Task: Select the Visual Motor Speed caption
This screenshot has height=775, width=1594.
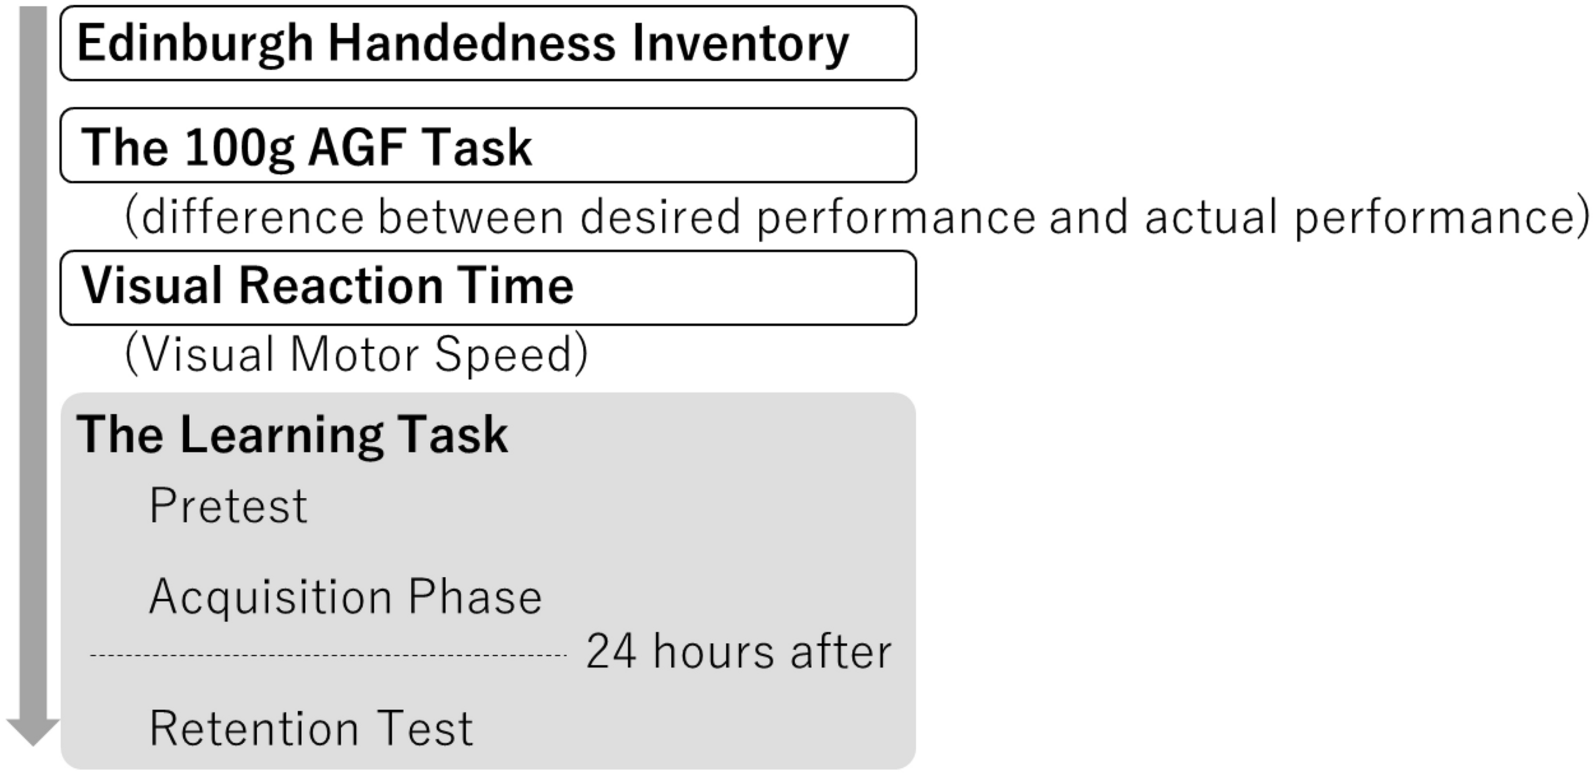Action: point(356,355)
